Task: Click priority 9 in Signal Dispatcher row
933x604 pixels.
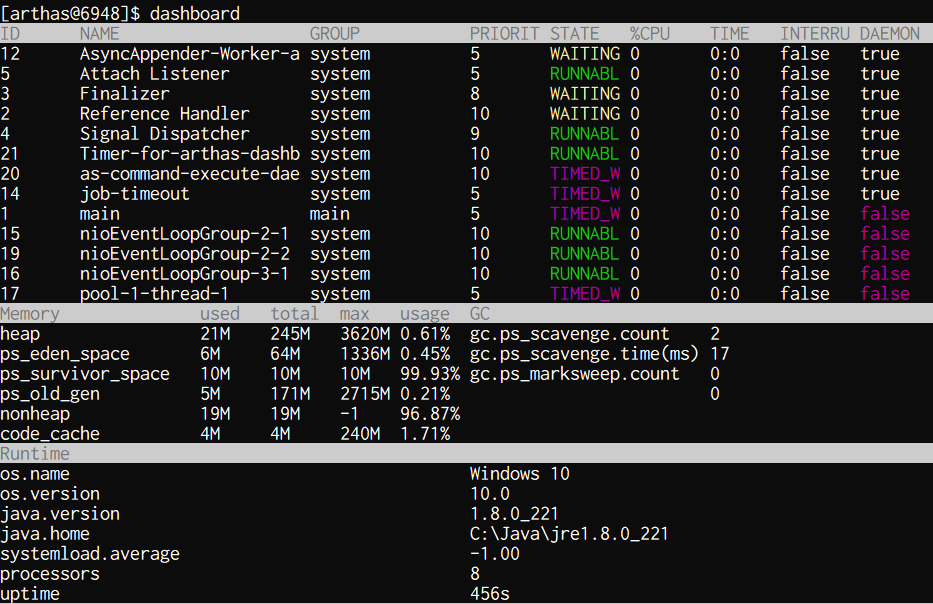Action: (475, 134)
